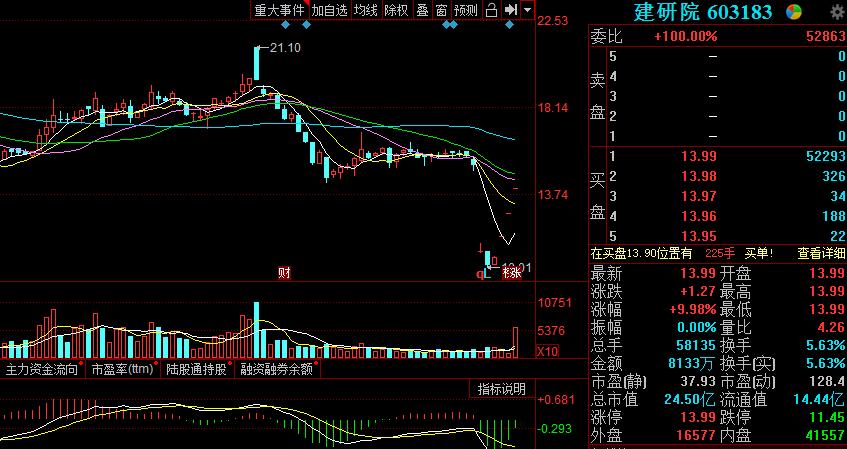This screenshot has width=847, height=449.
Task: Click stock name 建研院 603183
Action: click(x=703, y=12)
